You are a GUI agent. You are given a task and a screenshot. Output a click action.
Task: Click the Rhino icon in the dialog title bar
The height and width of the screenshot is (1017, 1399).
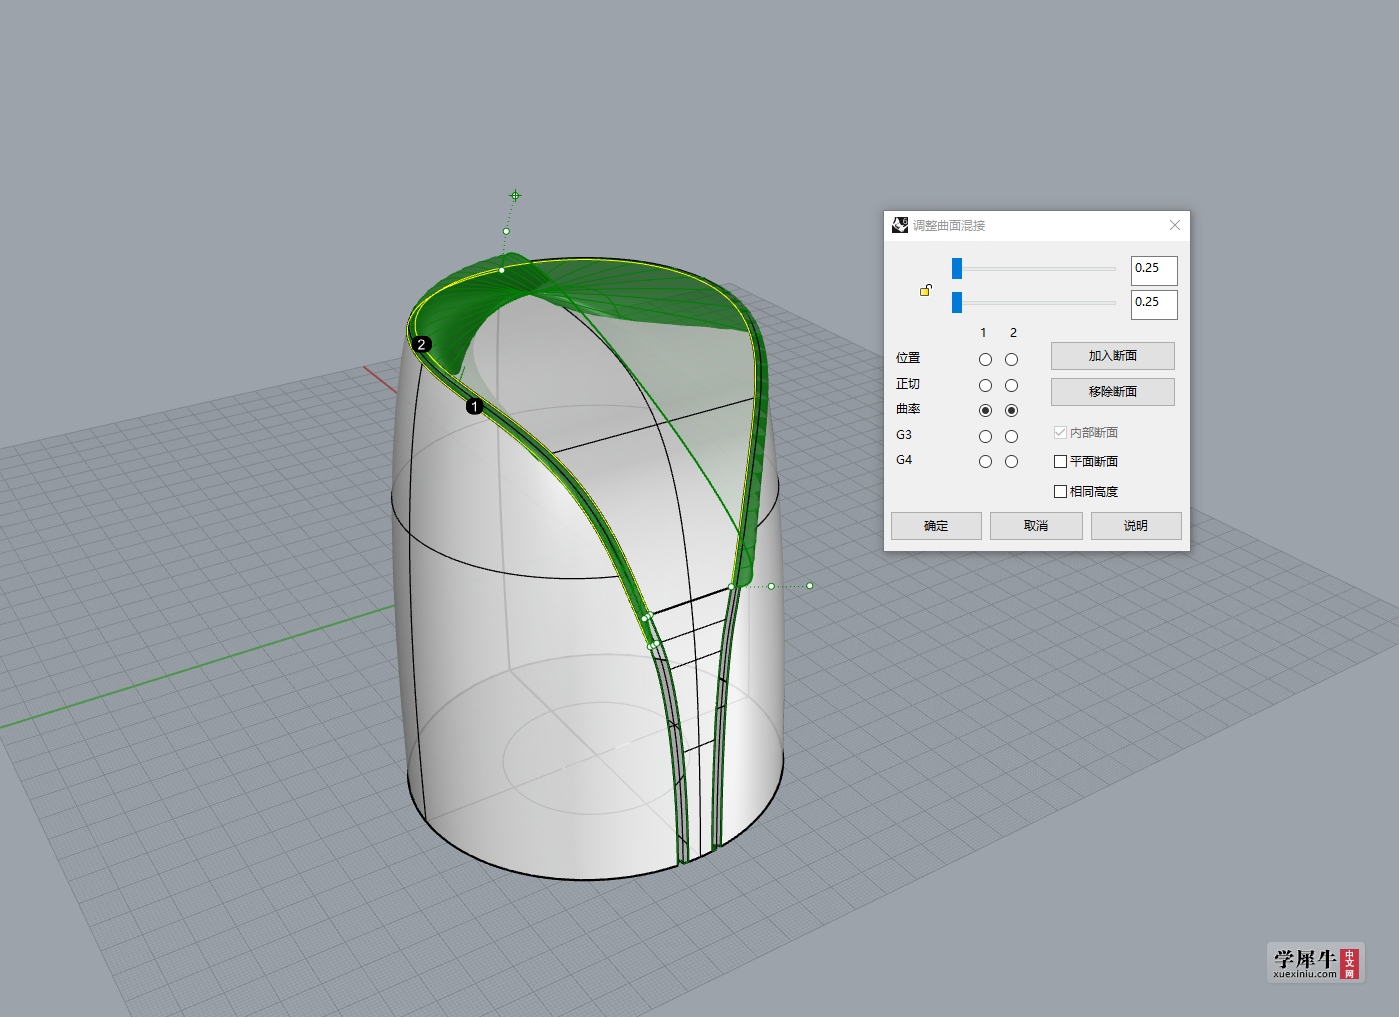coord(900,225)
